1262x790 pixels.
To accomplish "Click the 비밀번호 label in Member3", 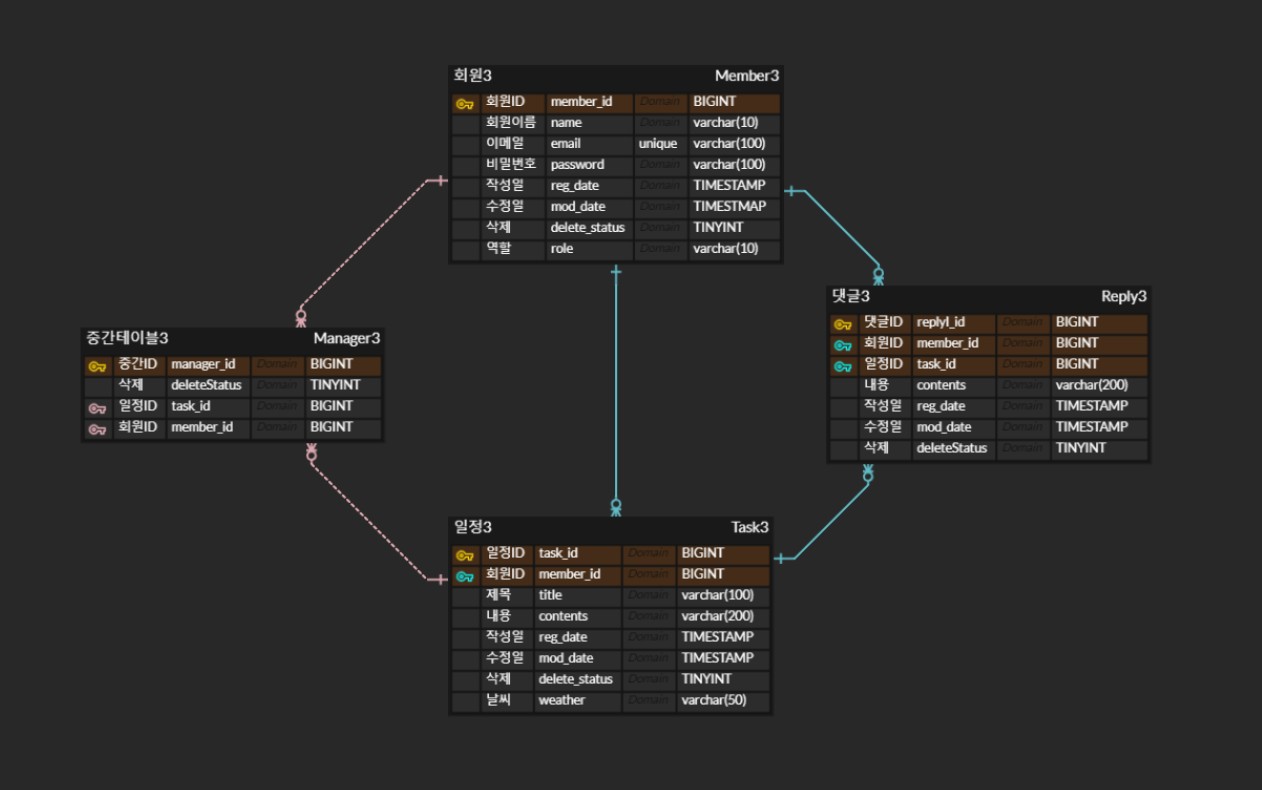I will click(x=512, y=165).
